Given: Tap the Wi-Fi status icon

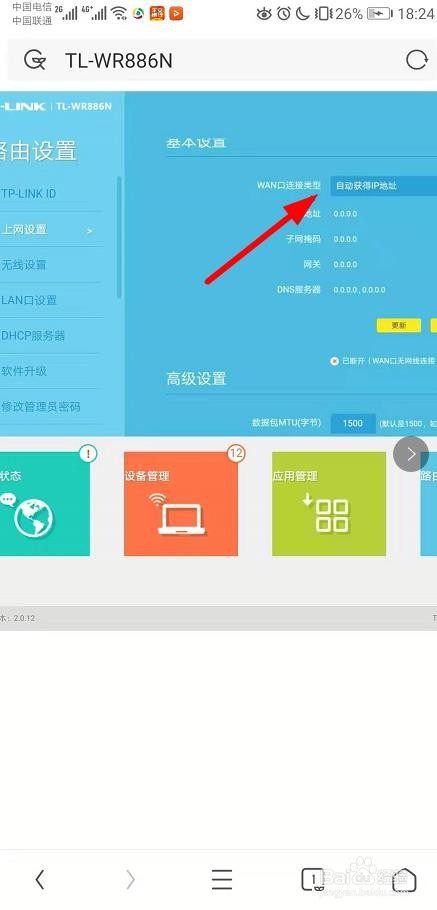Looking at the screenshot, I should point(119,13).
